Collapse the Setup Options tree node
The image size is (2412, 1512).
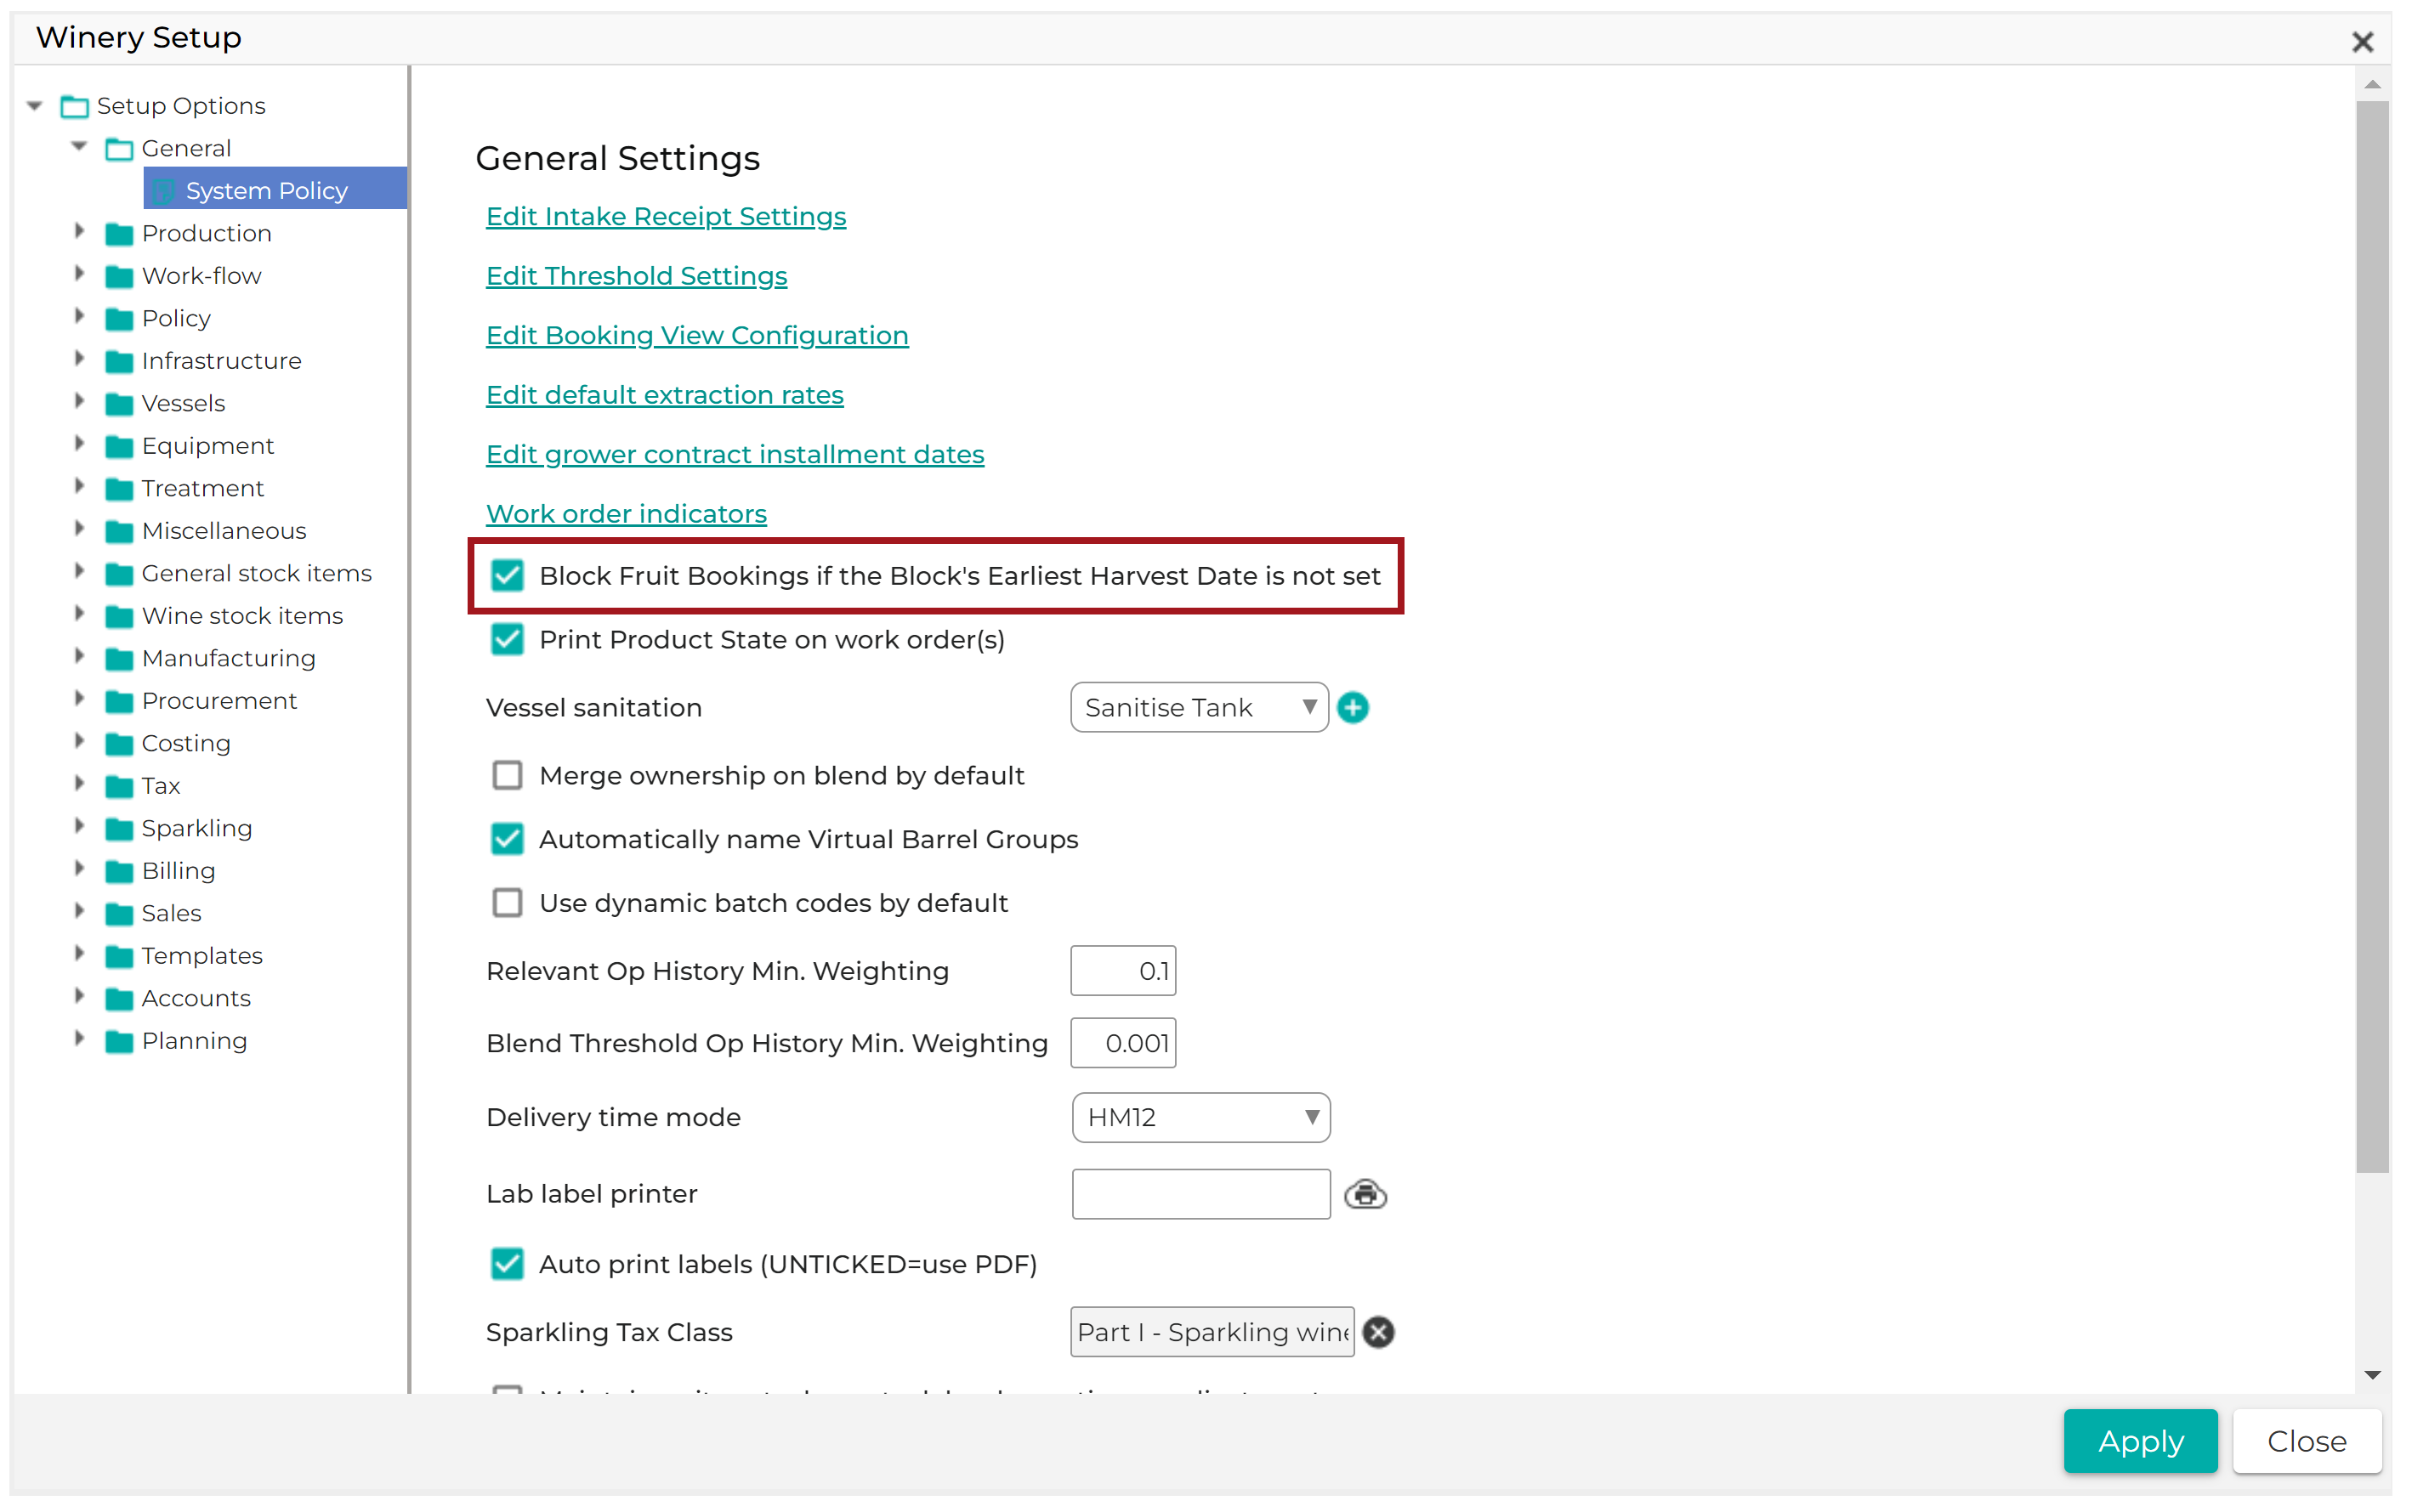coord(35,105)
